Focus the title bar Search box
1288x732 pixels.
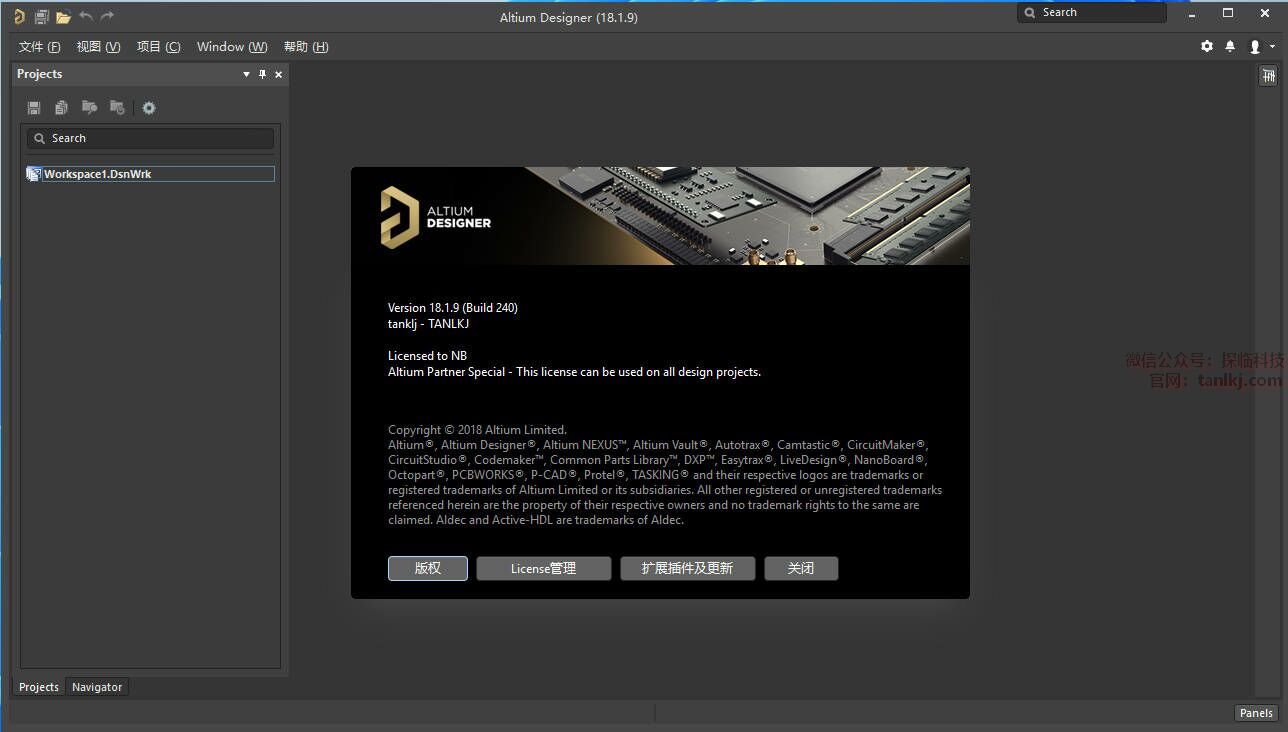1092,12
